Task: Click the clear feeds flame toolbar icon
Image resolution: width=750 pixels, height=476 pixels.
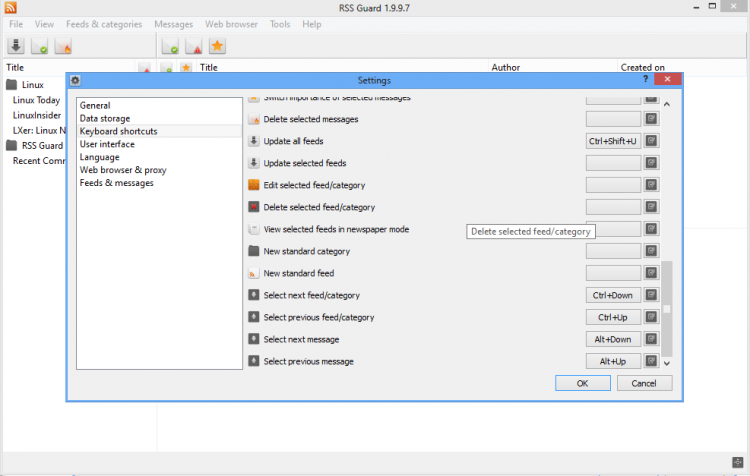Action: (63, 46)
